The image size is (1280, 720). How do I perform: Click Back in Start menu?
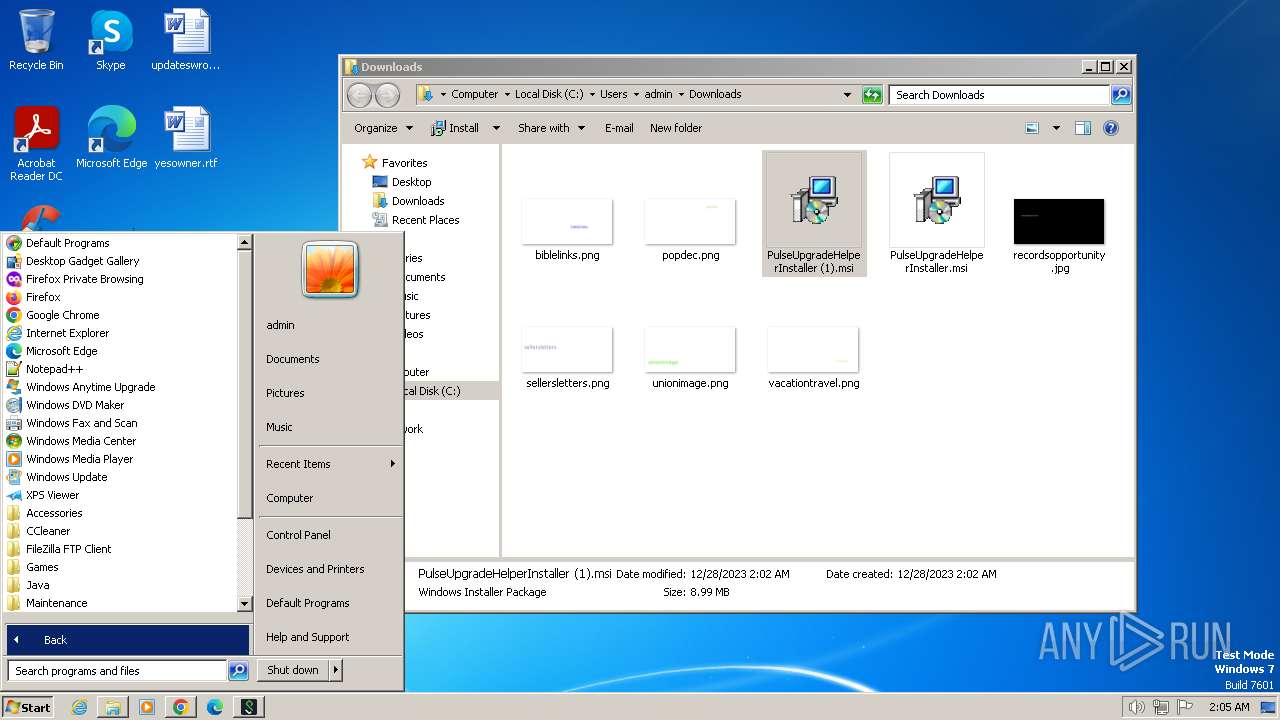pyautogui.click(x=128, y=640)
